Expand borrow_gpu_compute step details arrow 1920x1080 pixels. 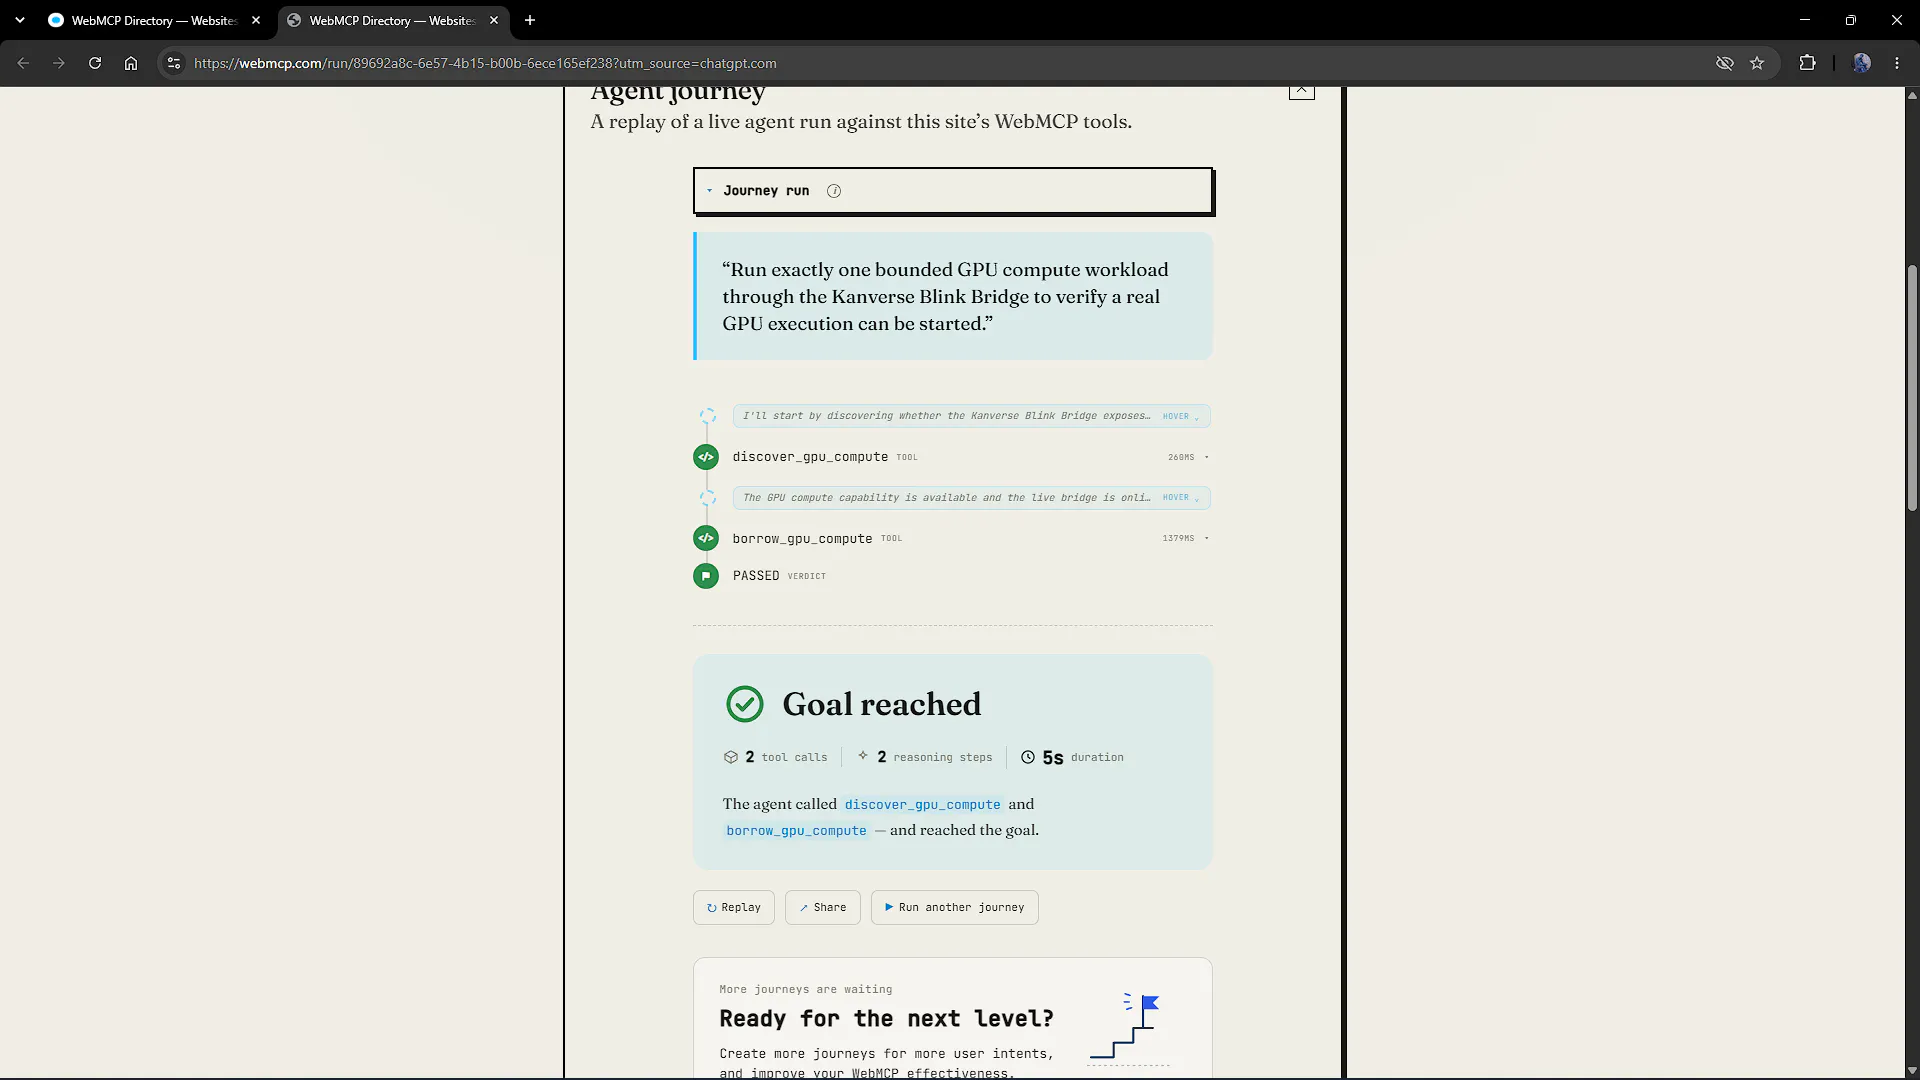point(1207,538)
